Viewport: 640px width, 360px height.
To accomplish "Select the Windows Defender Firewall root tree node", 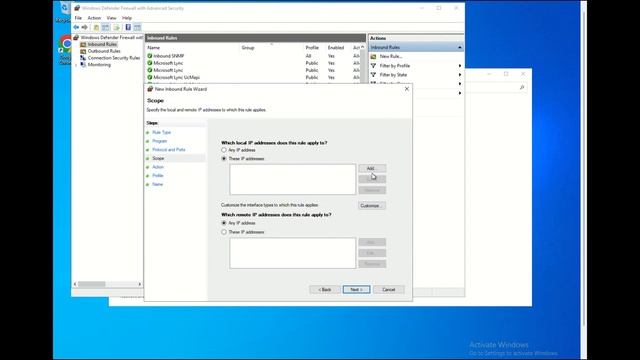I will tap(109, 38).
